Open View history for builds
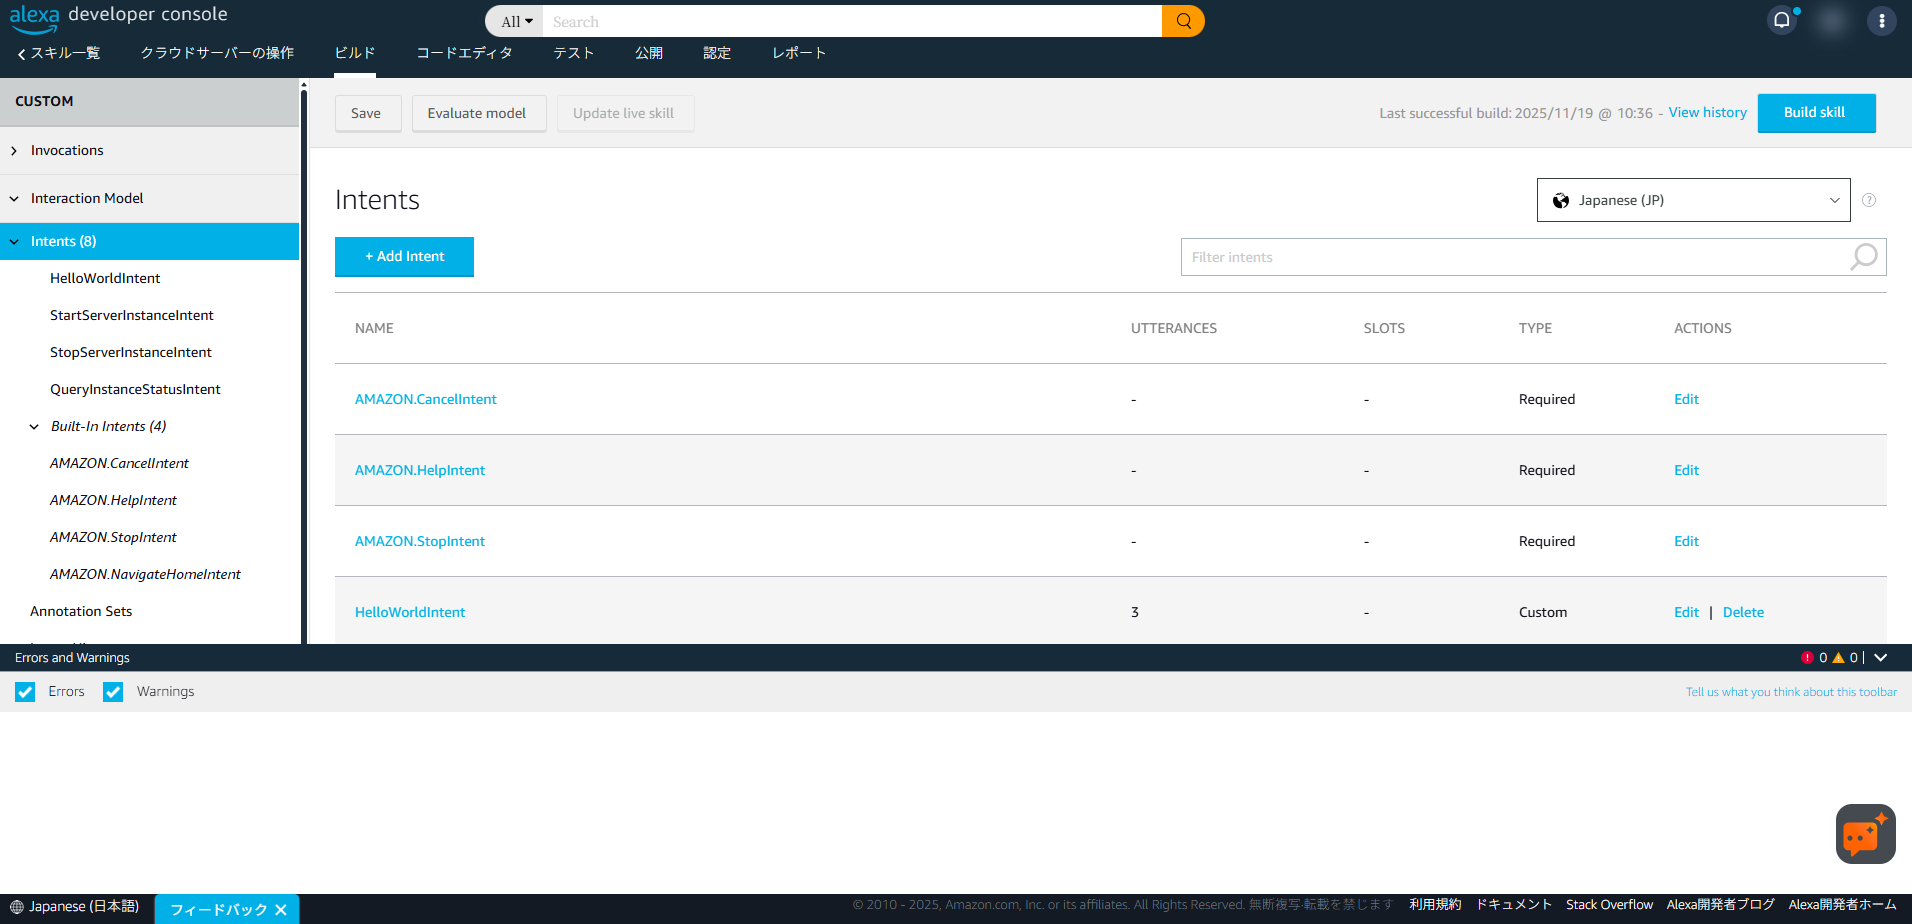This screenshot has height=924, width=1912. tap(1707, 112)
